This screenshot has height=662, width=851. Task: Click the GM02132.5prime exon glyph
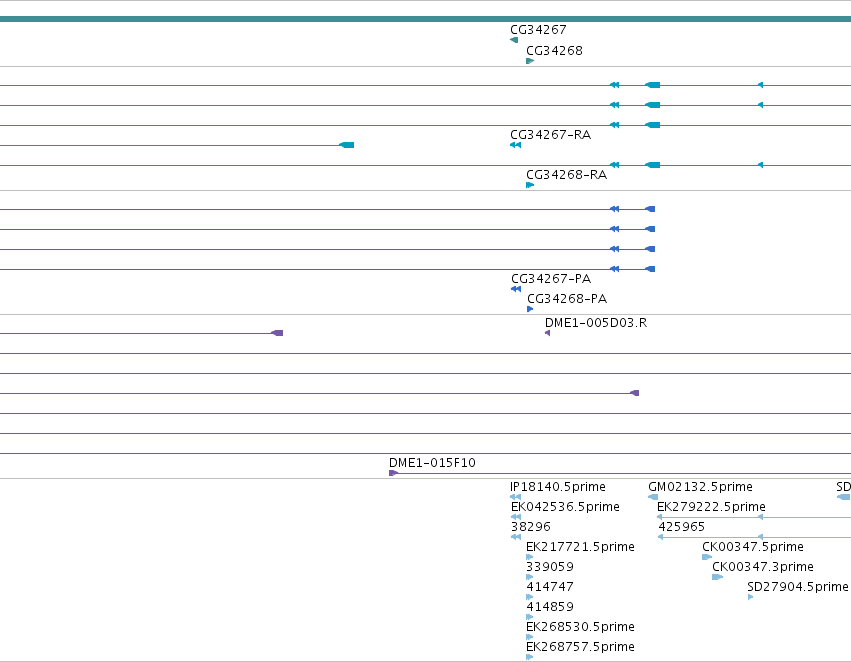653,497
